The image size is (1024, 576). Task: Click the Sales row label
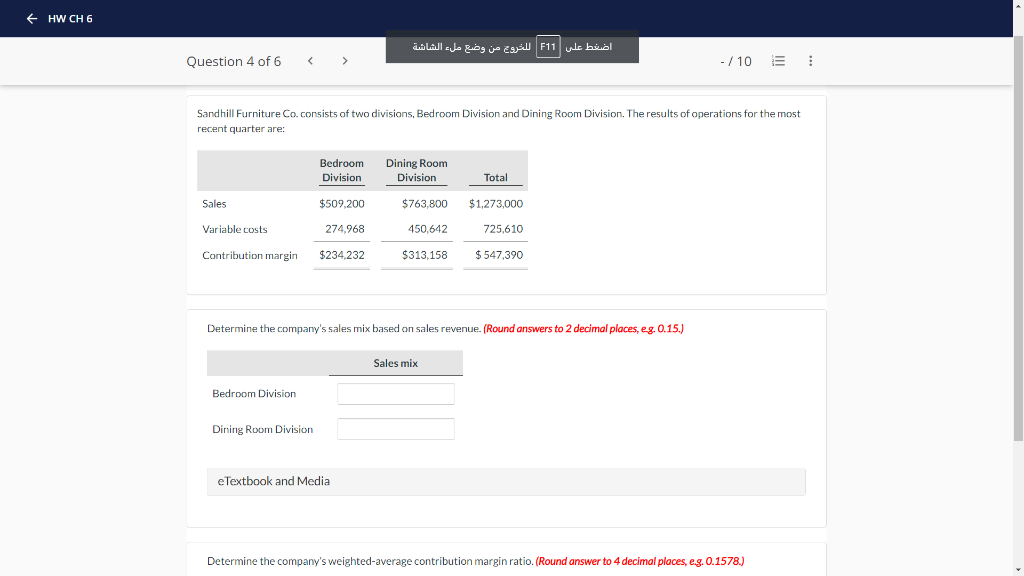214,204
